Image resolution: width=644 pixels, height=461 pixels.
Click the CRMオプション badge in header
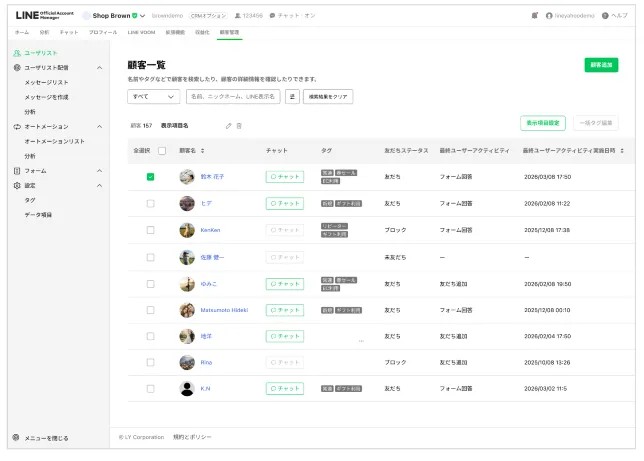coord(208,16)
